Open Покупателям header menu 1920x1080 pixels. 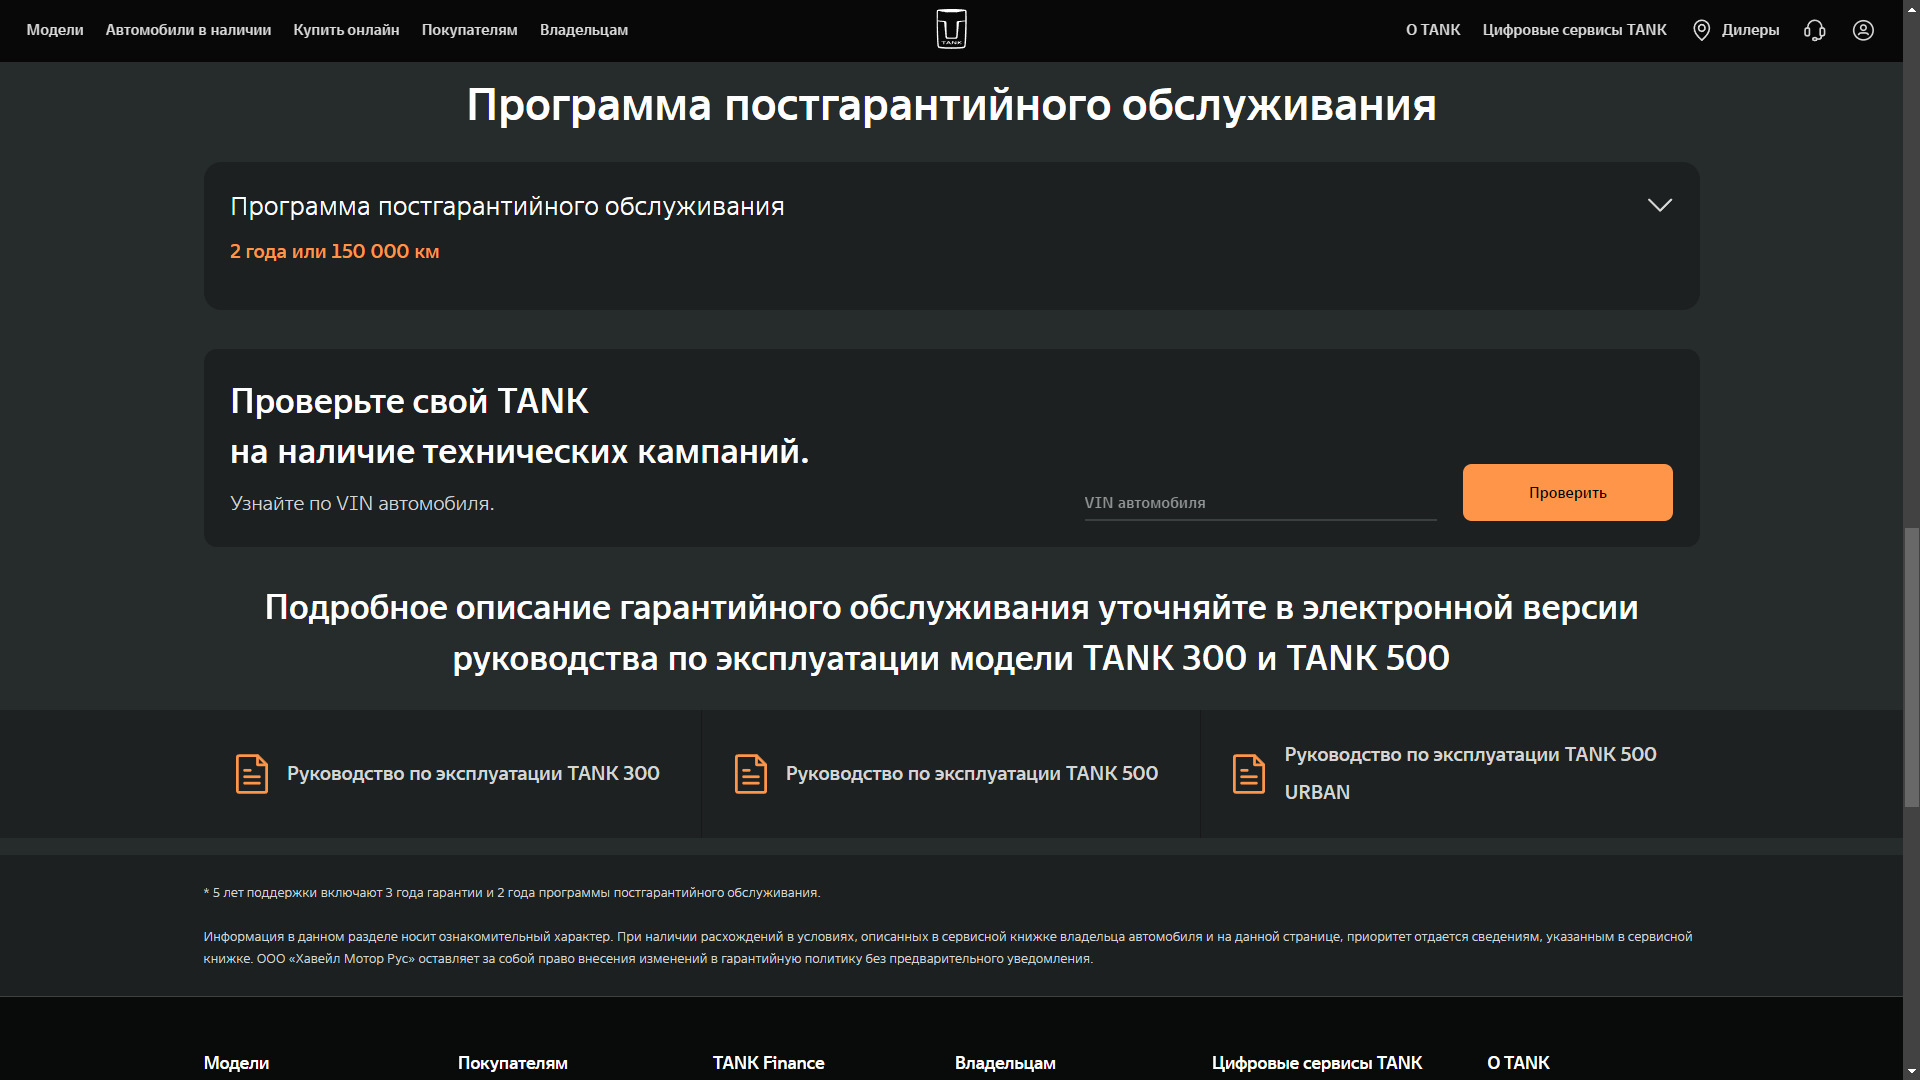tap(469, 30)
